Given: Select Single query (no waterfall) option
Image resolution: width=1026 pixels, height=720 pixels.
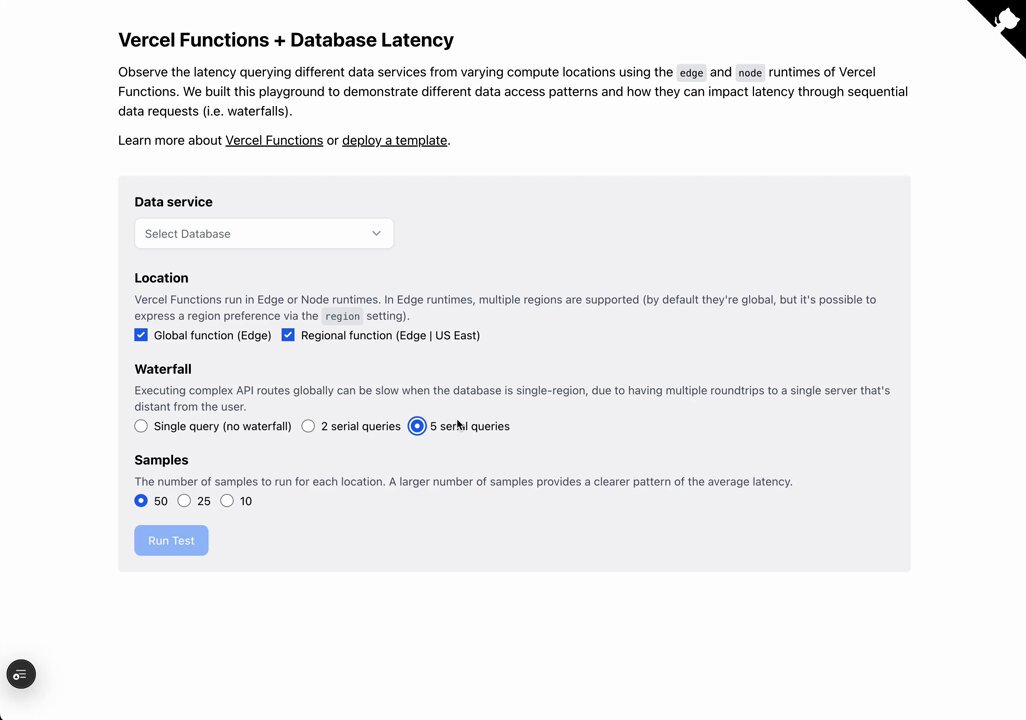Looking at the screenshot, I should (141, 426).
